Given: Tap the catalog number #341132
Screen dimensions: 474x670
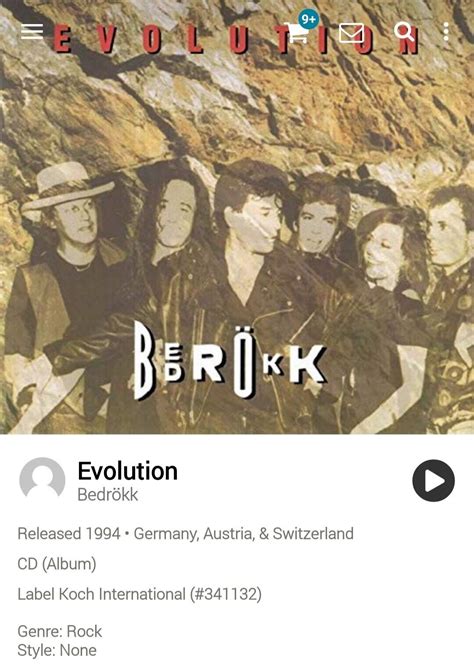Looking at the screenshot, I should pos(226,594).
